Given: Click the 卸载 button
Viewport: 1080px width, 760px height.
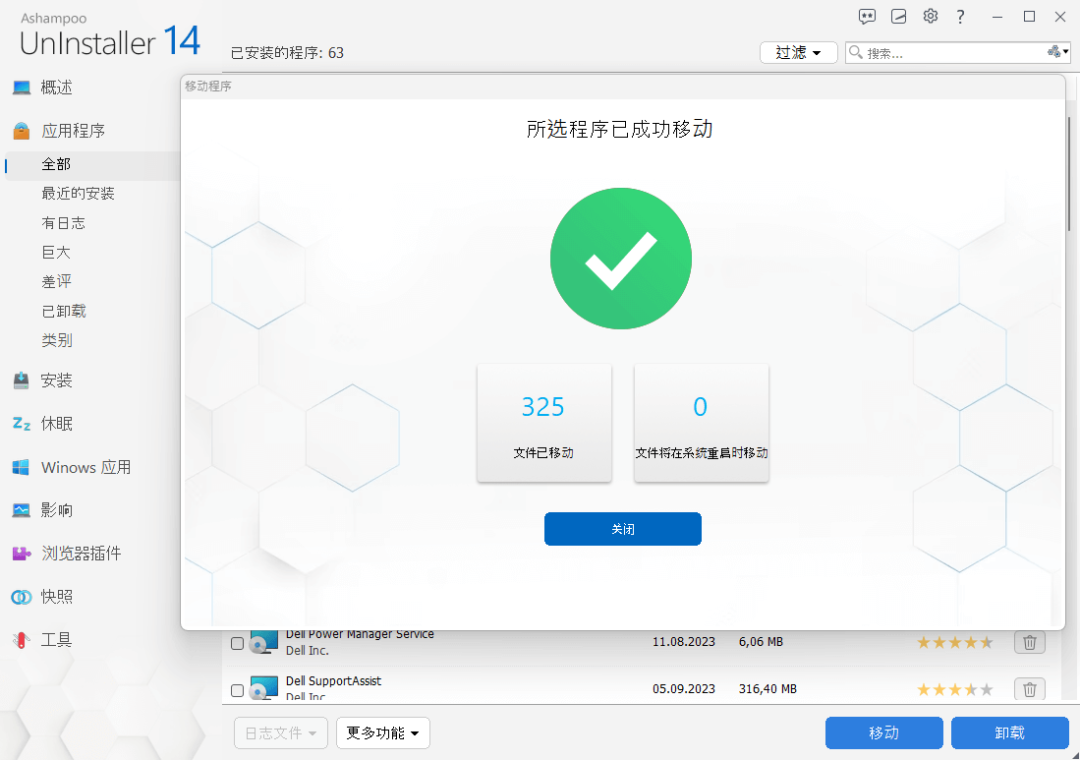Looking at the screenshot, I should coord(1010,733).
